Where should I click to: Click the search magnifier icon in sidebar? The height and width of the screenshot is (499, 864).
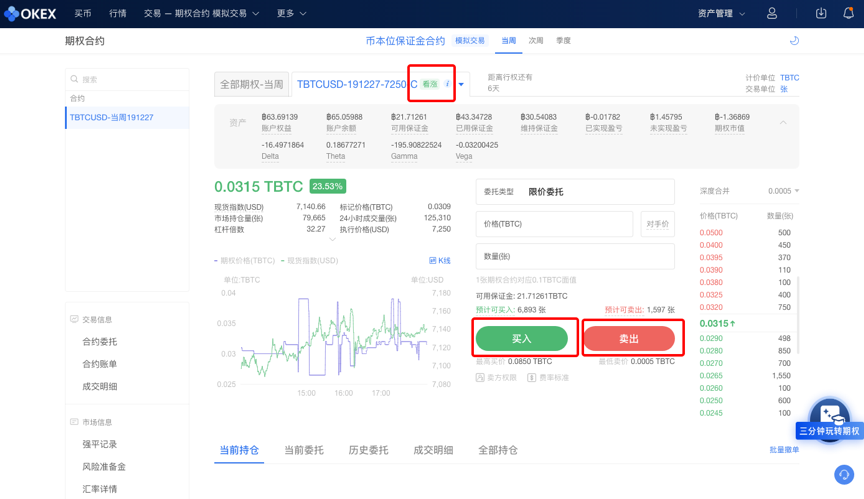(74, 79)
